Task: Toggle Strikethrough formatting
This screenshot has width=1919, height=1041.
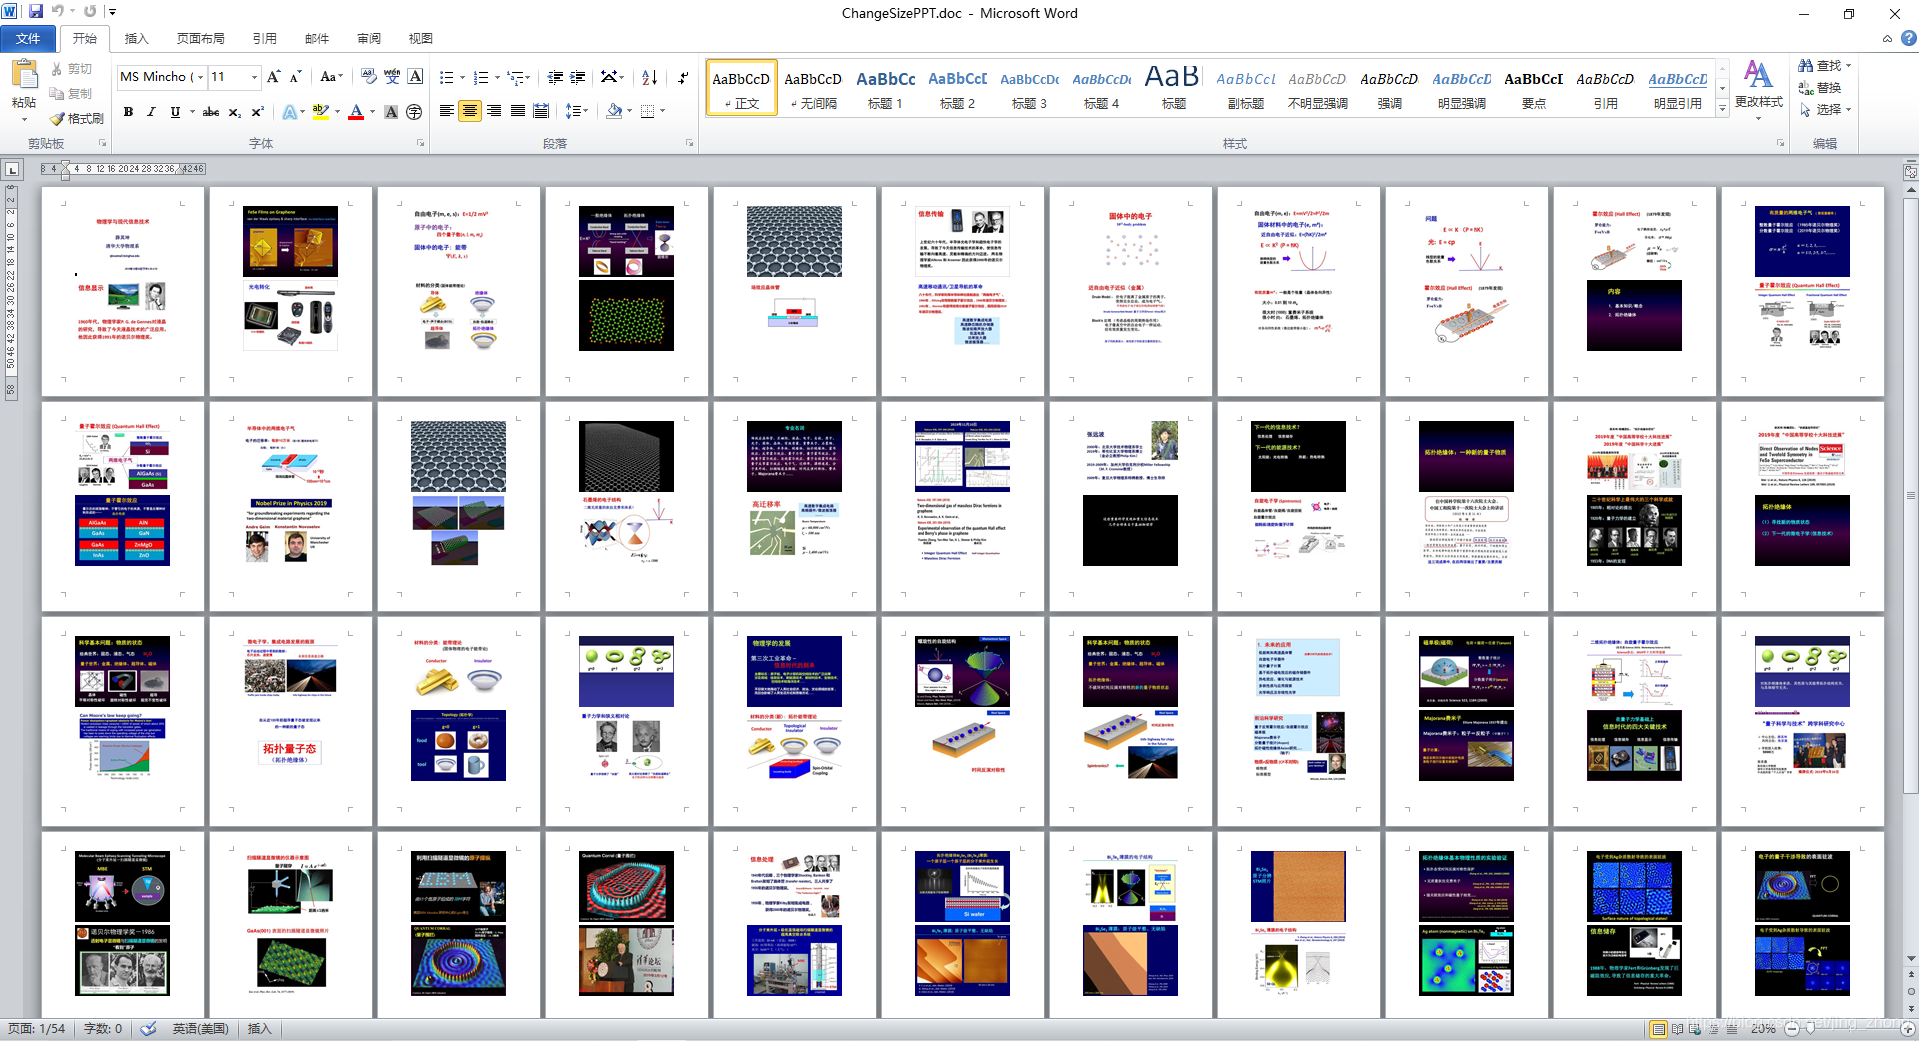Action: coord(210,112)
